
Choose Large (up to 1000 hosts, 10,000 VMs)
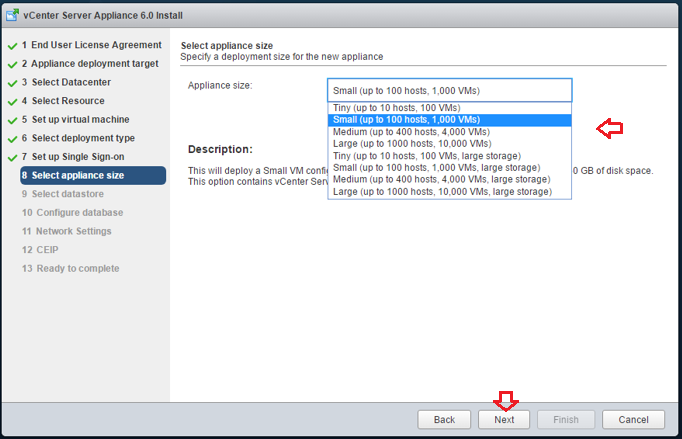click(449, 144)
